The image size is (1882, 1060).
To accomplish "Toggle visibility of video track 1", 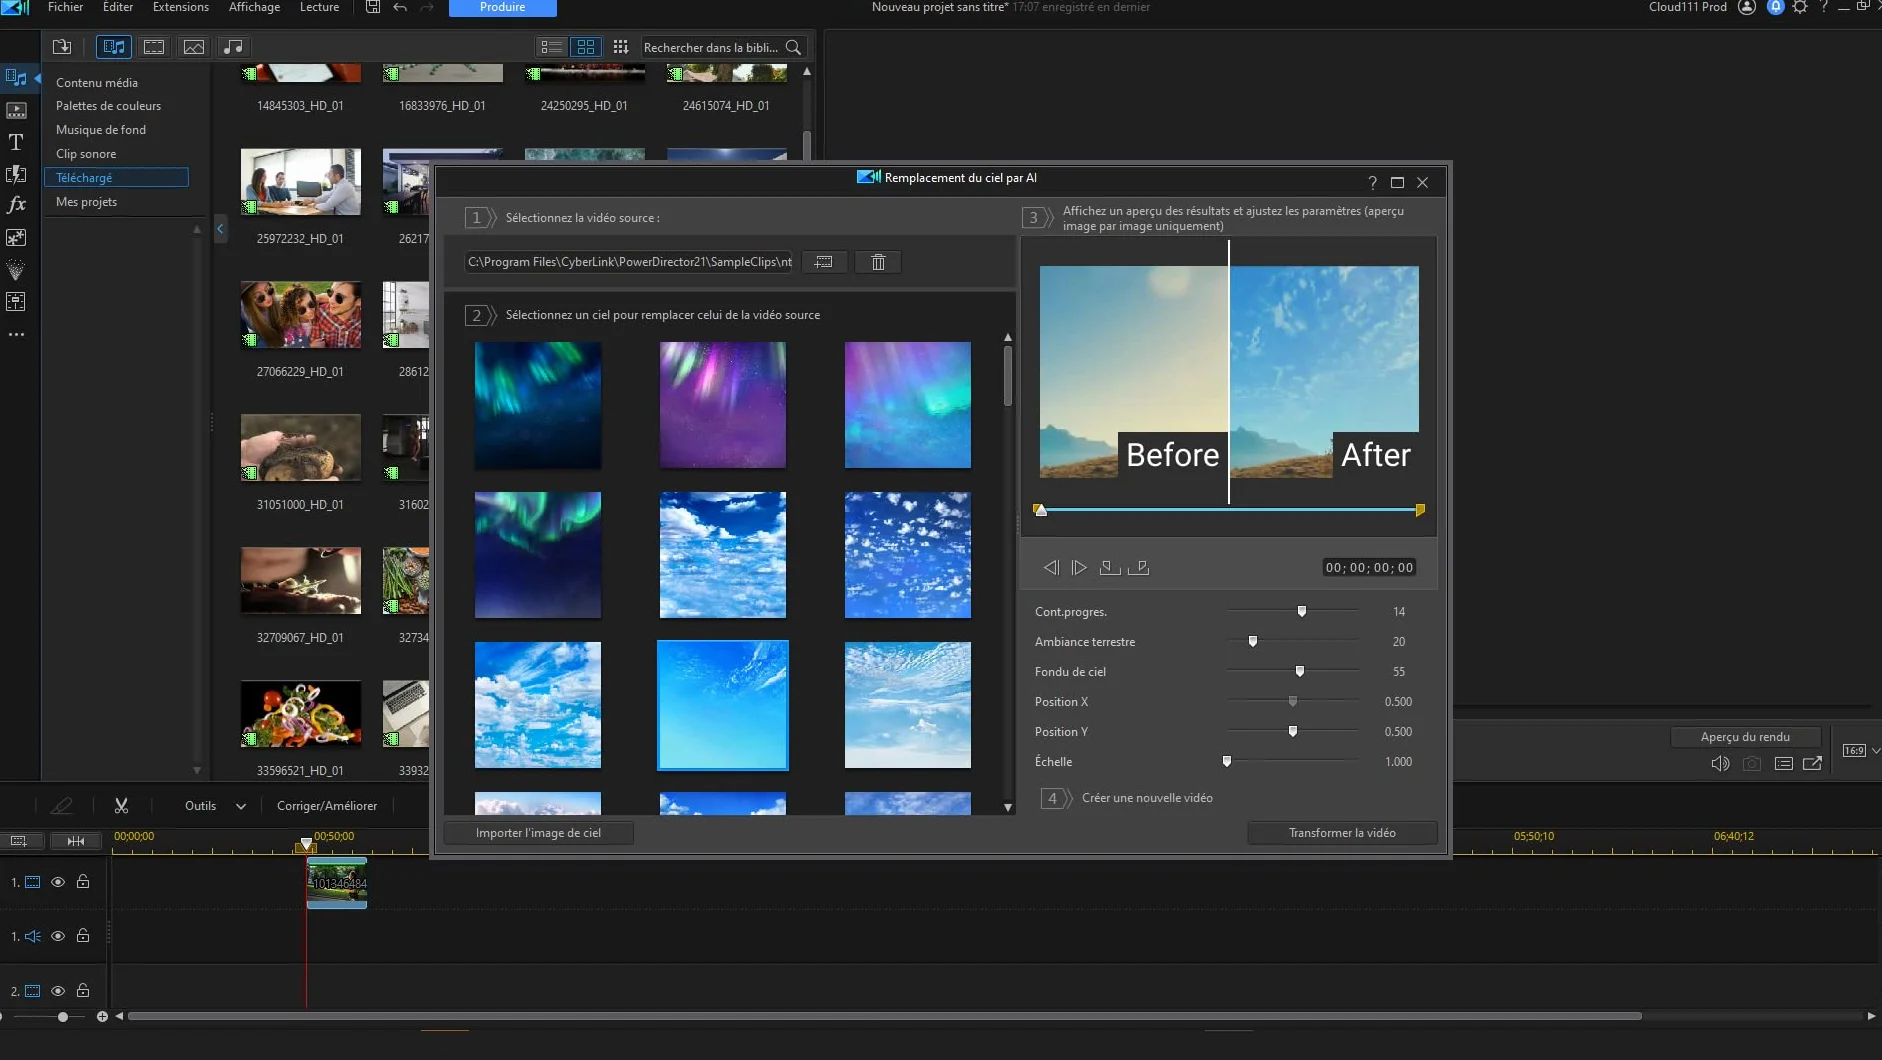I will click(58, 882).
